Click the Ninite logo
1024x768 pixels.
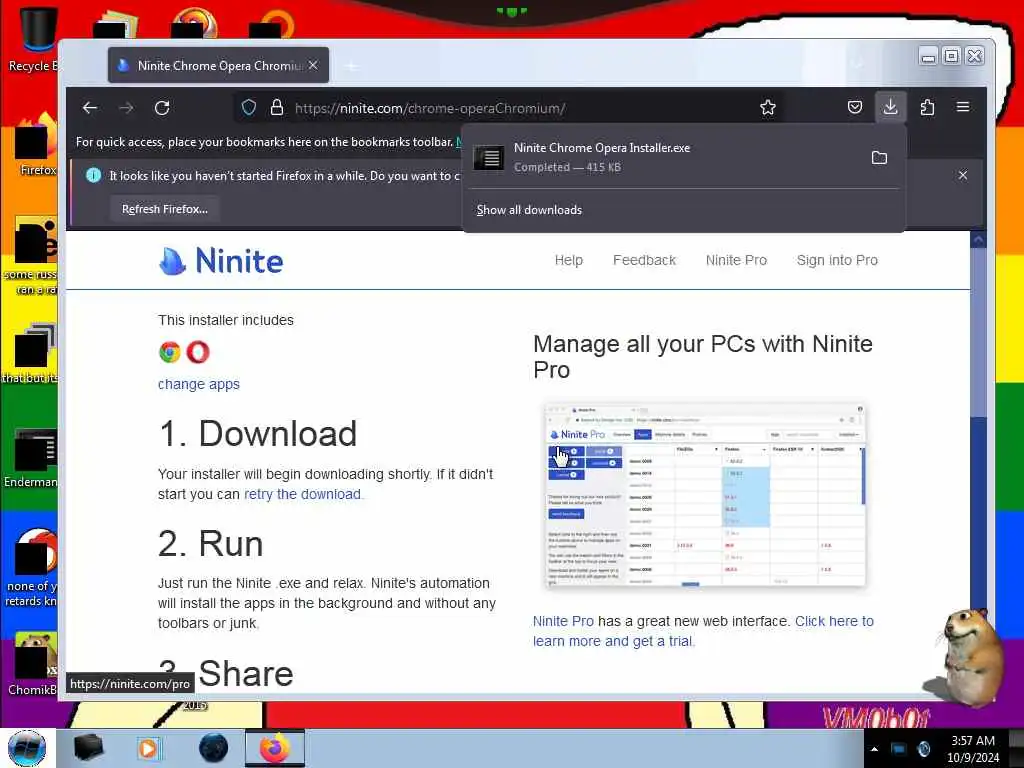click(x=221, y=261)
